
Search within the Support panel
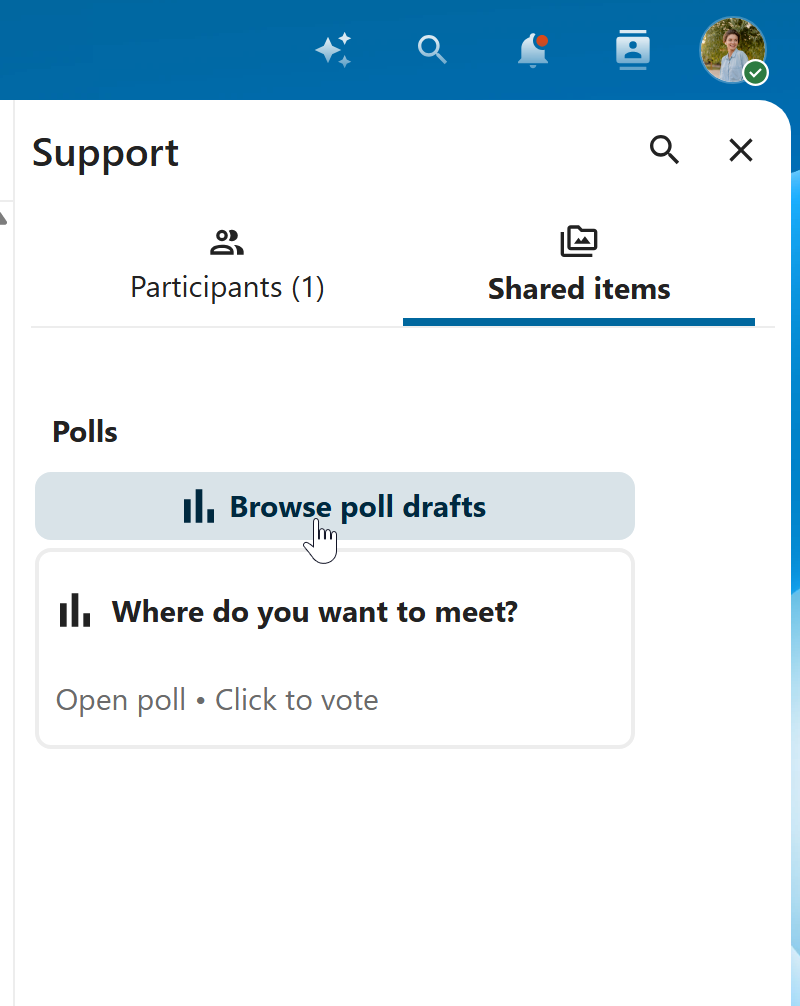[665, 150]
